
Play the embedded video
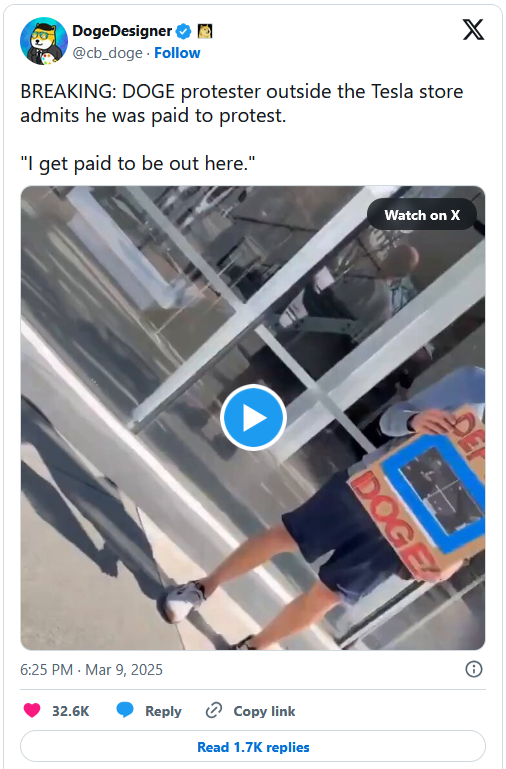click(x=253, y=417)
